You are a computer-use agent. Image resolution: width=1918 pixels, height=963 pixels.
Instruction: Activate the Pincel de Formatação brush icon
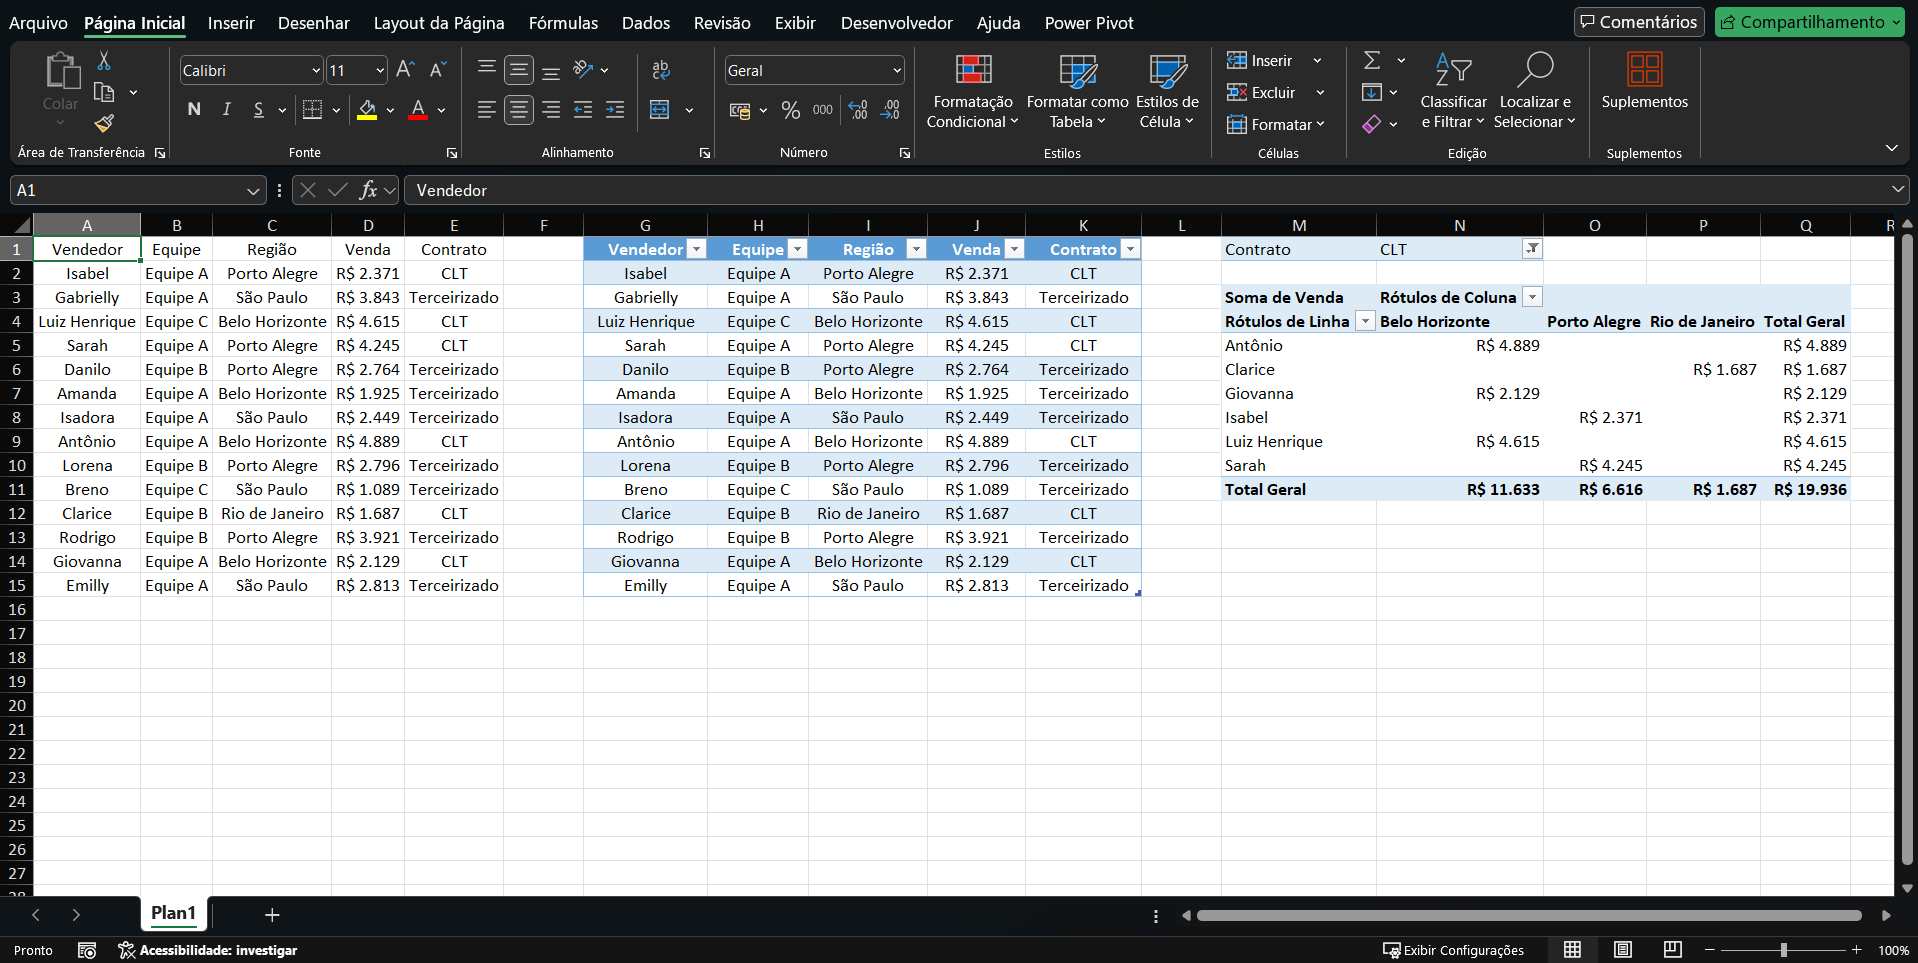tap(103, 123)
